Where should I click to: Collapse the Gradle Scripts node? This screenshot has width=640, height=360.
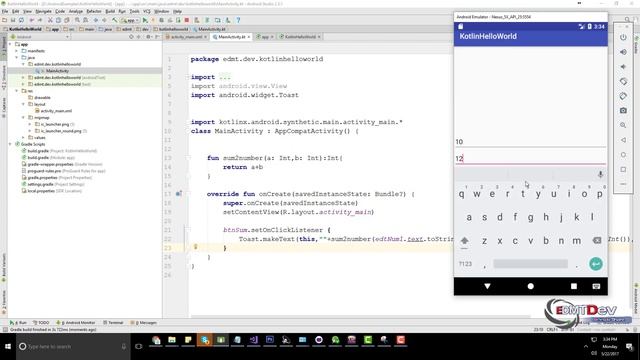click(x=10, y=144)
